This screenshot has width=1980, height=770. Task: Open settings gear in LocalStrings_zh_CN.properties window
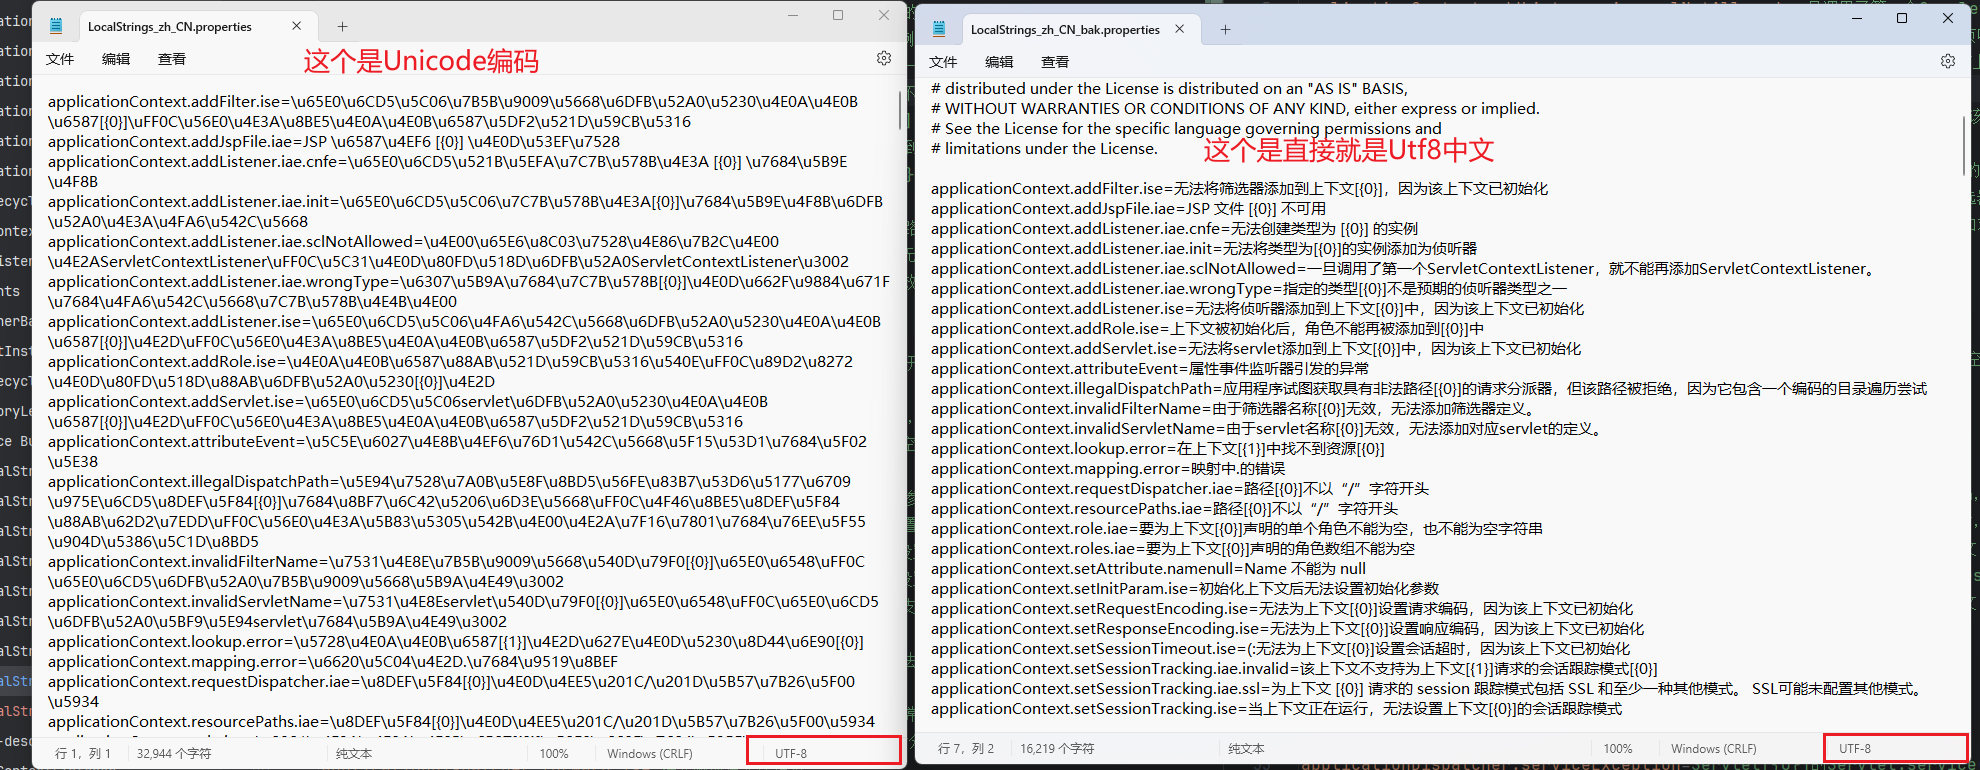point(884,59)
